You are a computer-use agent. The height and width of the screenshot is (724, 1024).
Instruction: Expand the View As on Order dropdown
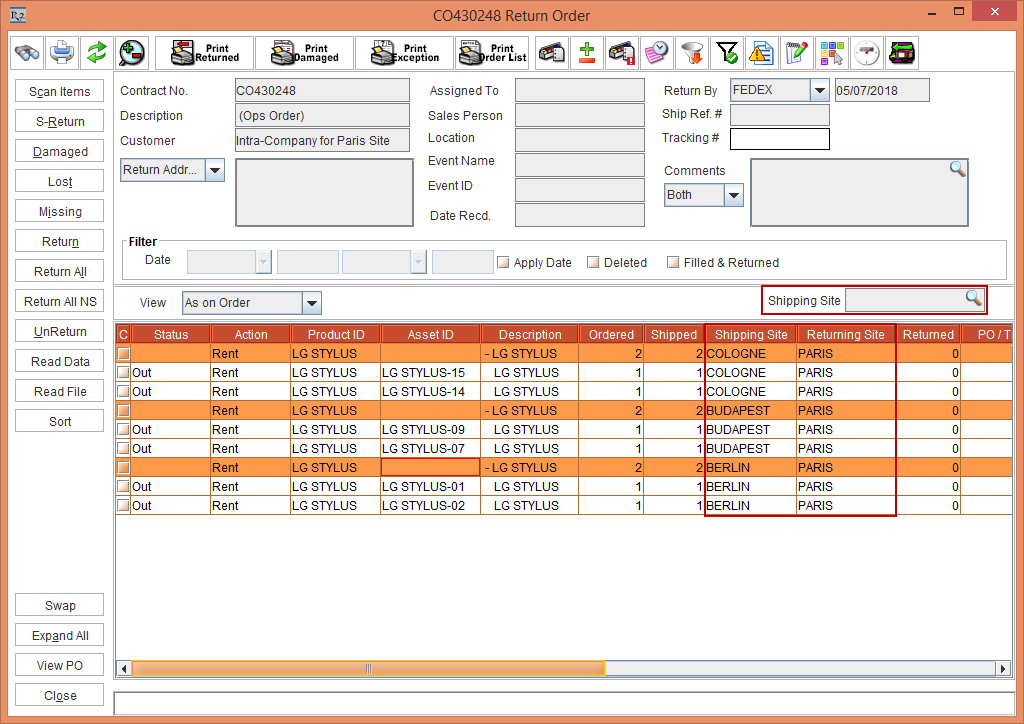tap(311, 303)
